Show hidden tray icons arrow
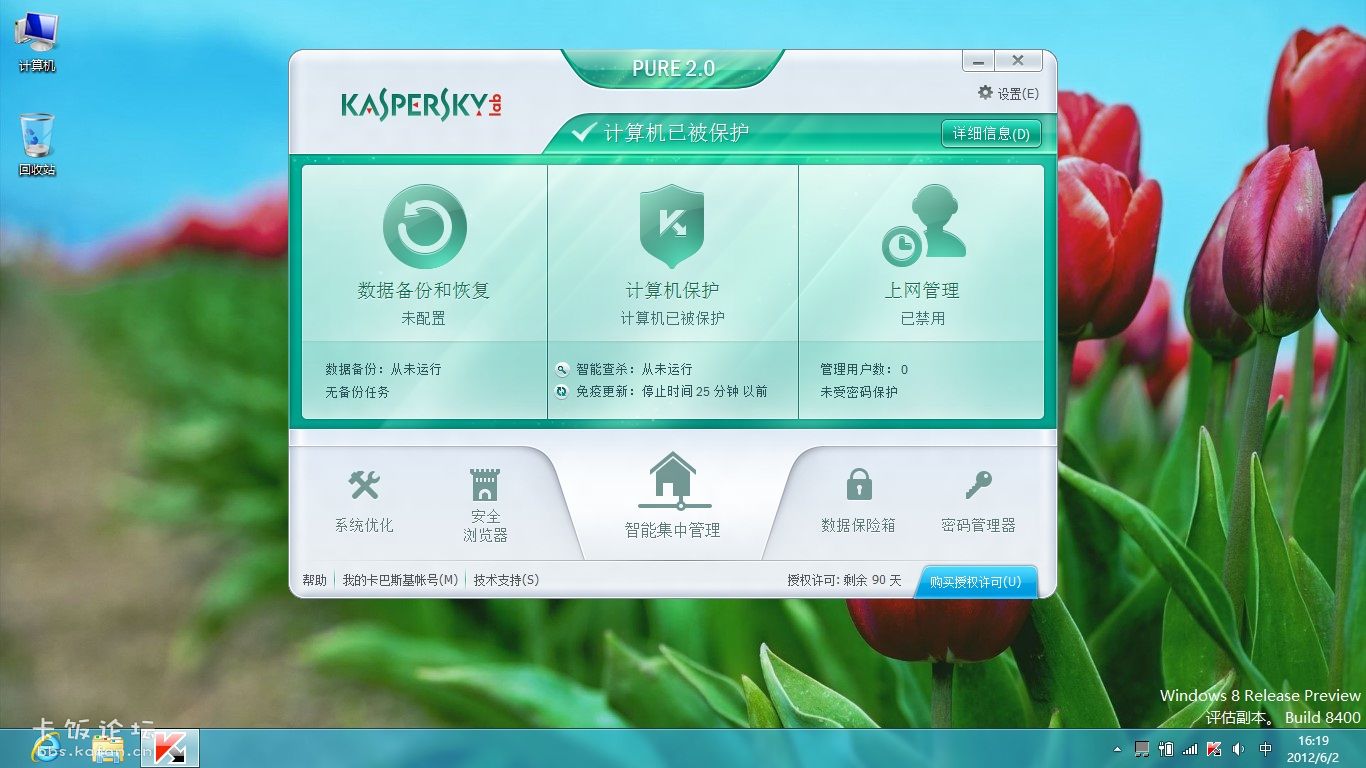The height and width of the screenshot is (768, 1366). pyautogui.click(x=1117, y=748)
